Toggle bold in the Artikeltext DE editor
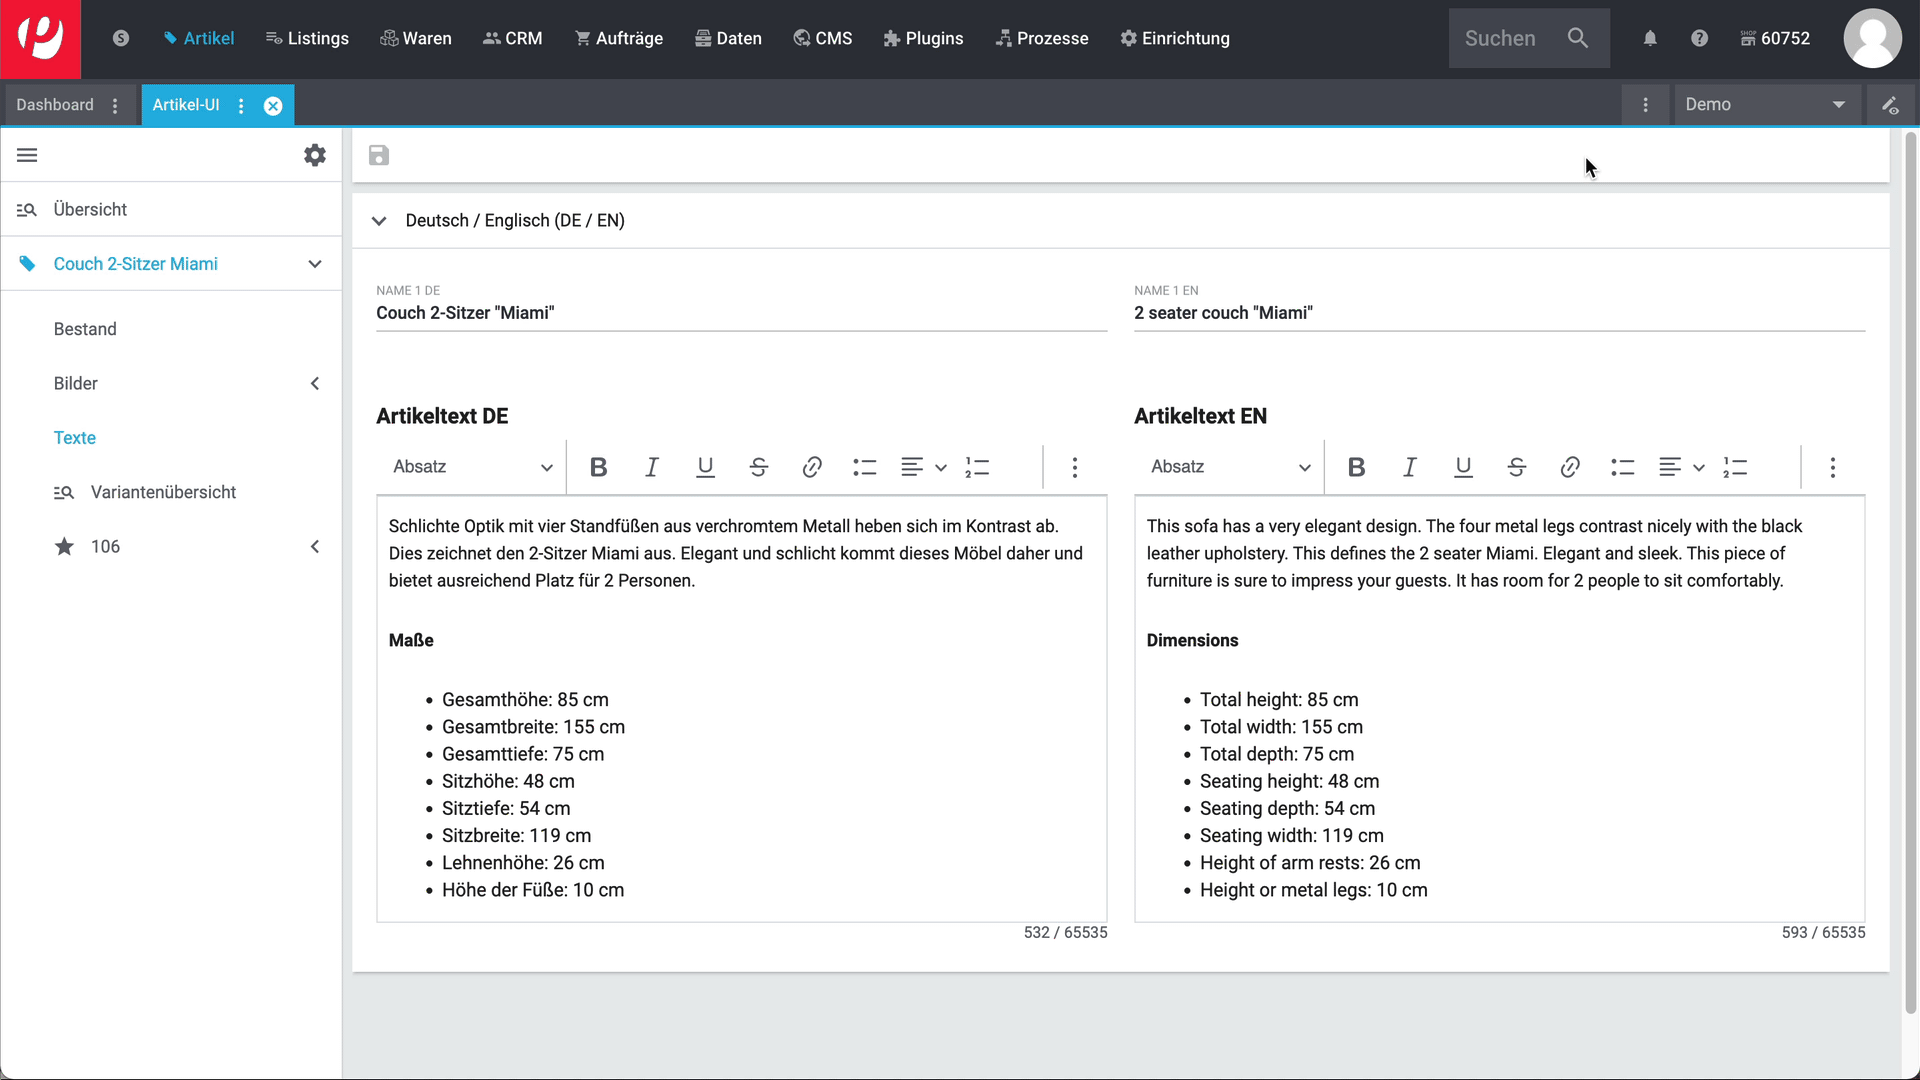The height and width of the screenshot is (1080, 1920). point(598,467)
